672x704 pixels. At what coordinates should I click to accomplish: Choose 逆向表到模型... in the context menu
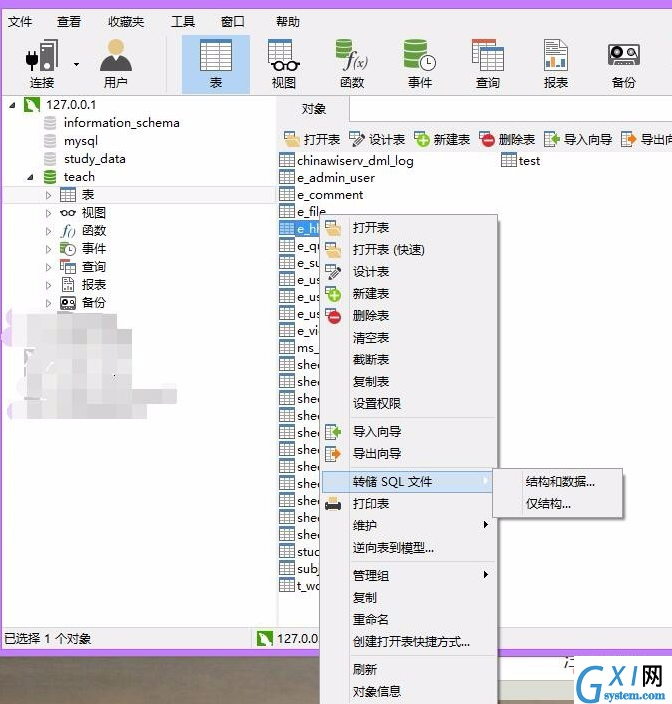[409, 548]
